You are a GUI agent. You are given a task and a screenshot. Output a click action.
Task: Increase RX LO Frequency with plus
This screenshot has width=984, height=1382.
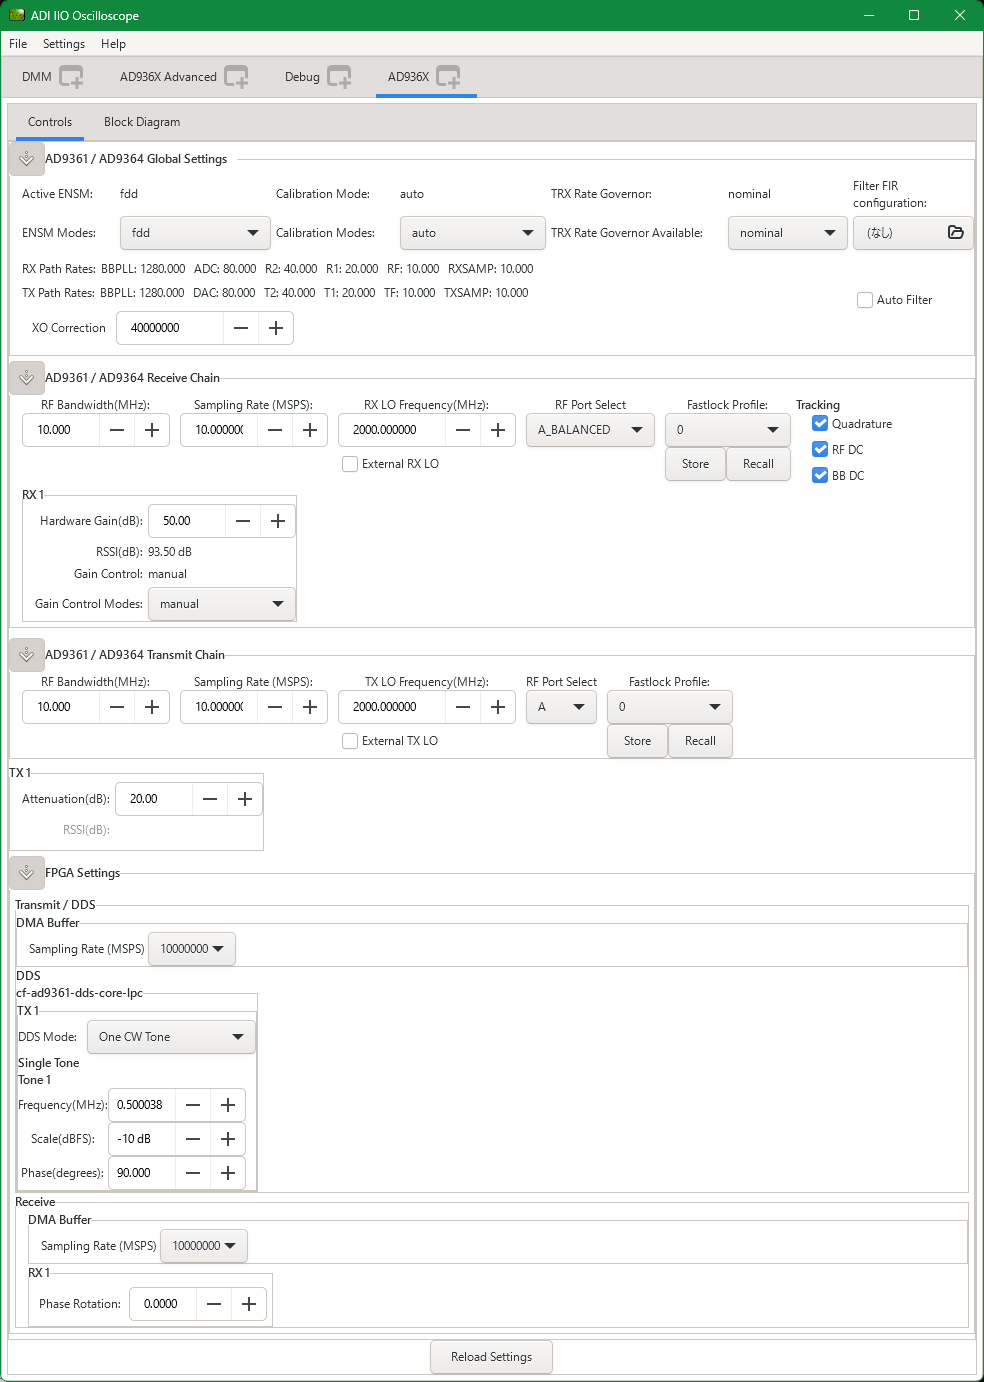tap(498, 430)
